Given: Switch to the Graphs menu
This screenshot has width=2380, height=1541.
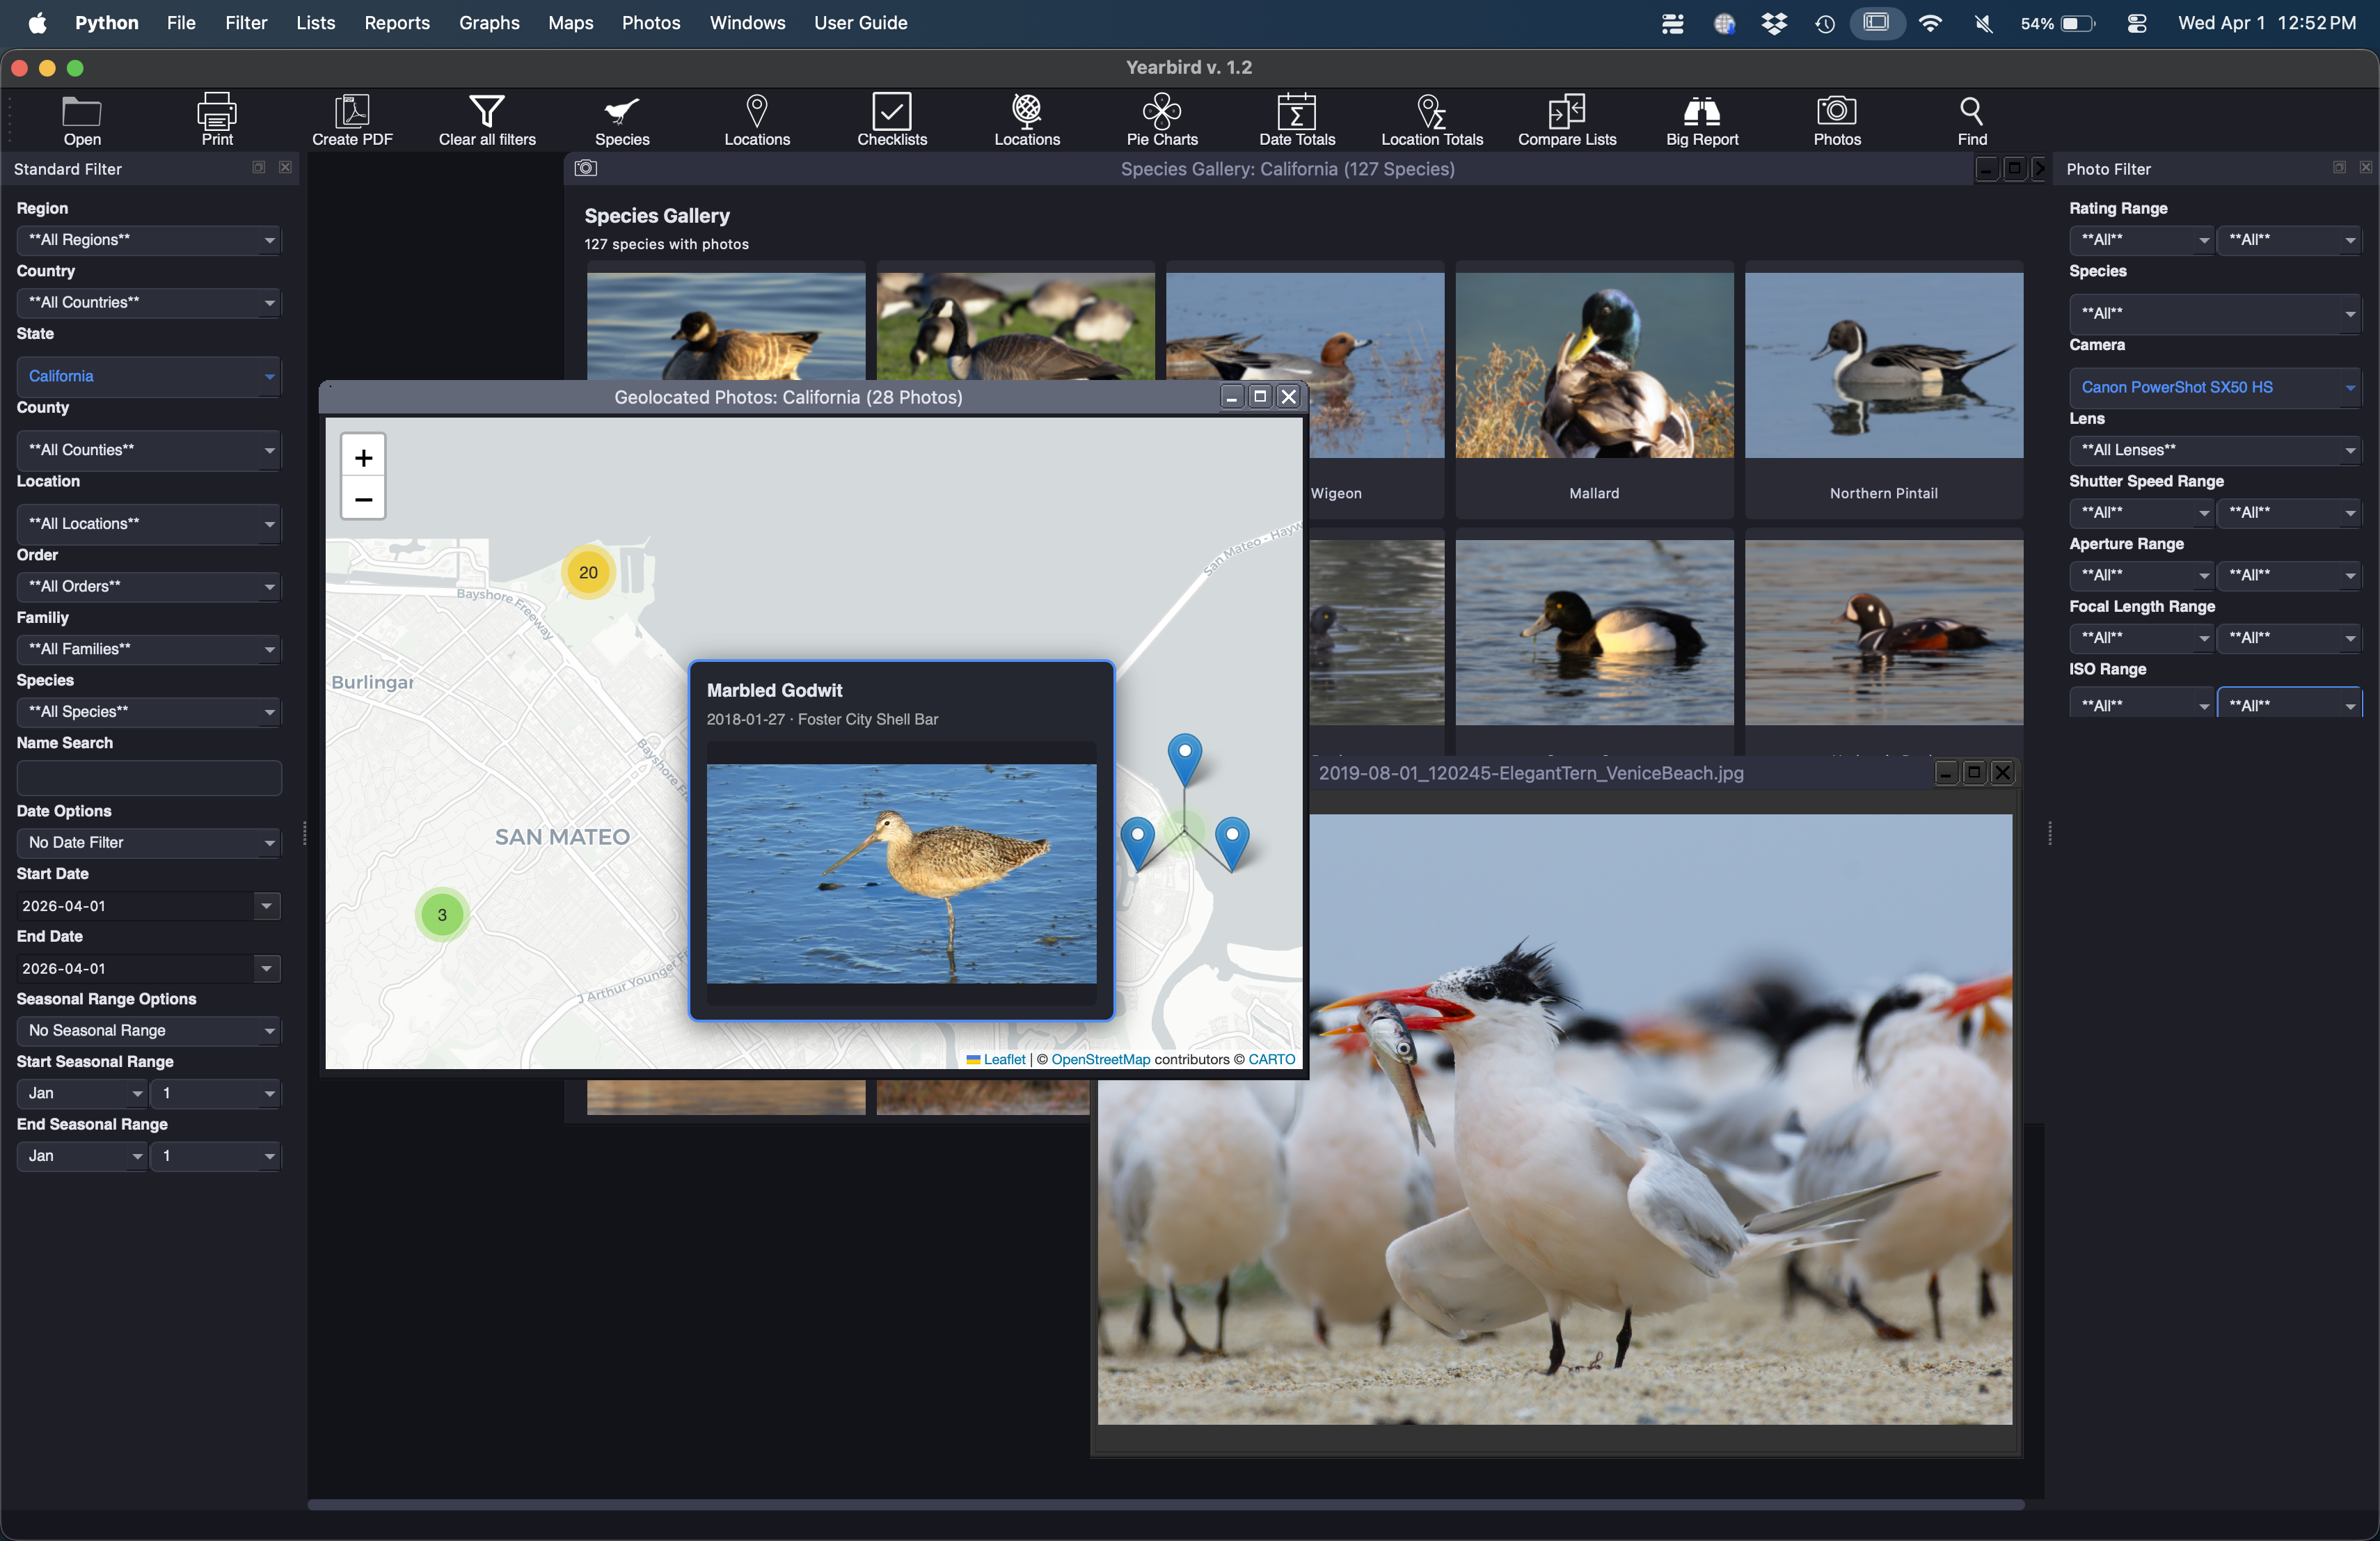Looking at the screenshot, I should pos(489,22).
